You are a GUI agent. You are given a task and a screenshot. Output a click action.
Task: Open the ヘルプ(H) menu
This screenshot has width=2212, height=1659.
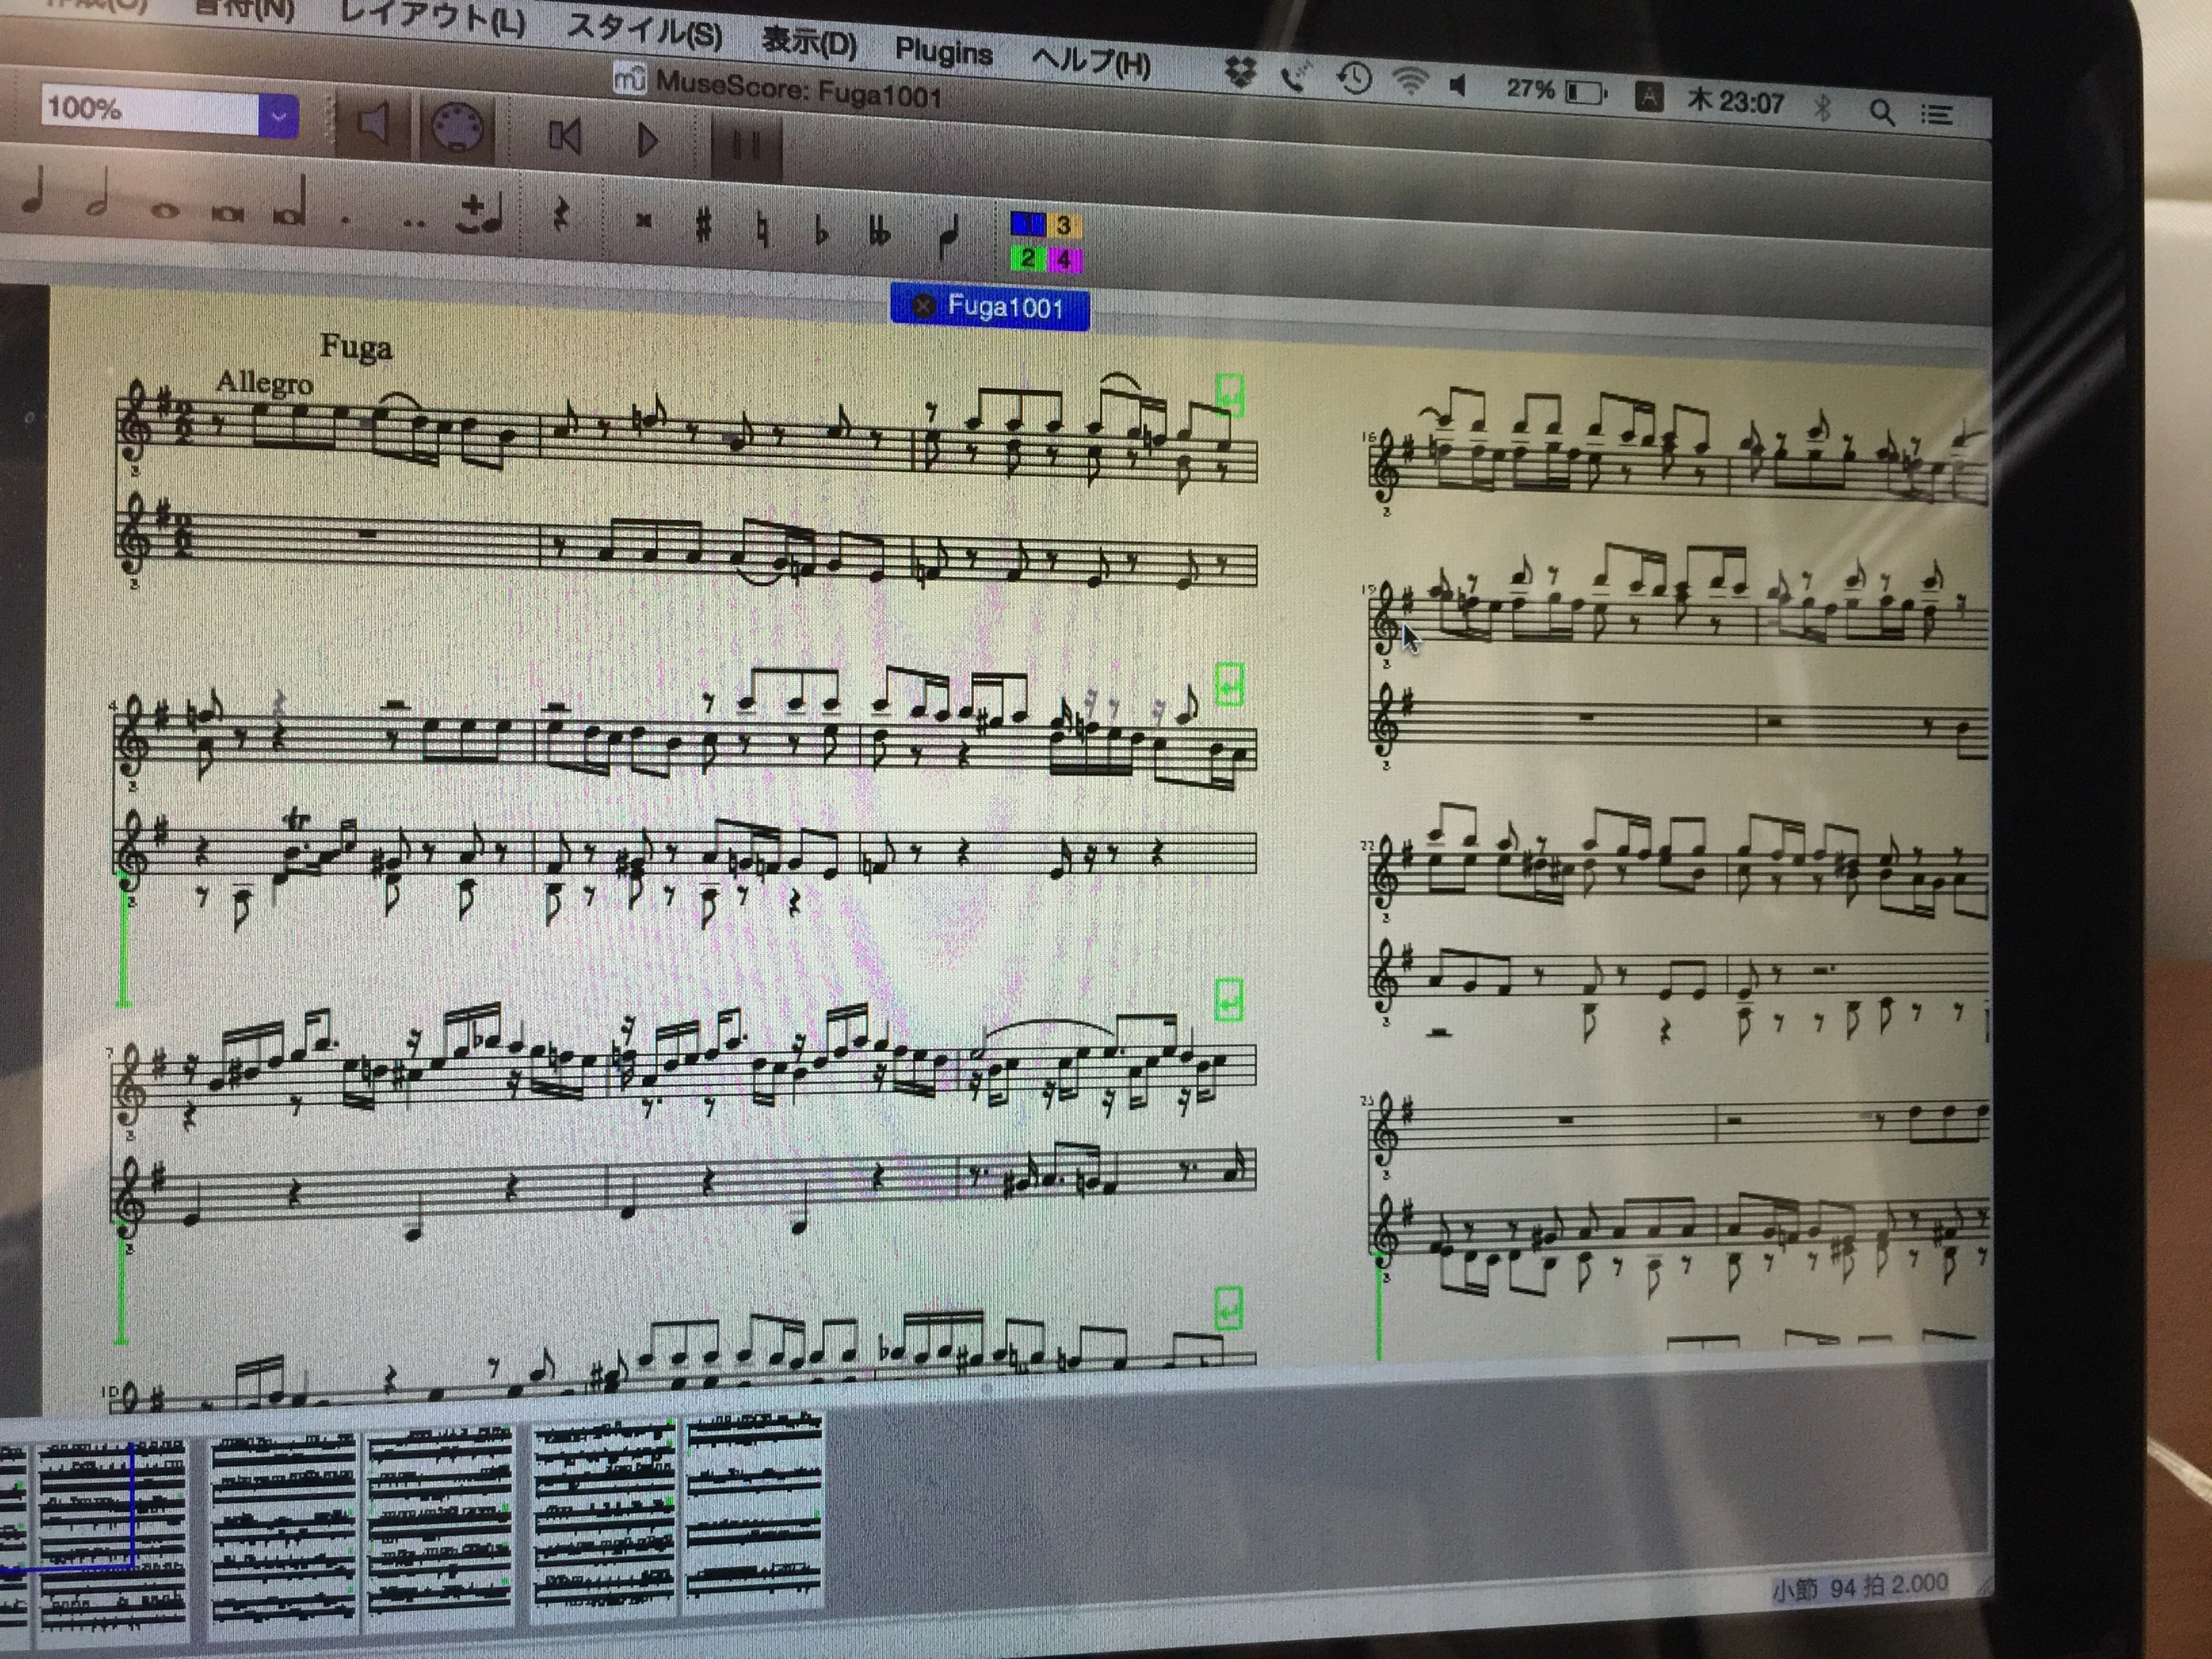pos(1090,62)
